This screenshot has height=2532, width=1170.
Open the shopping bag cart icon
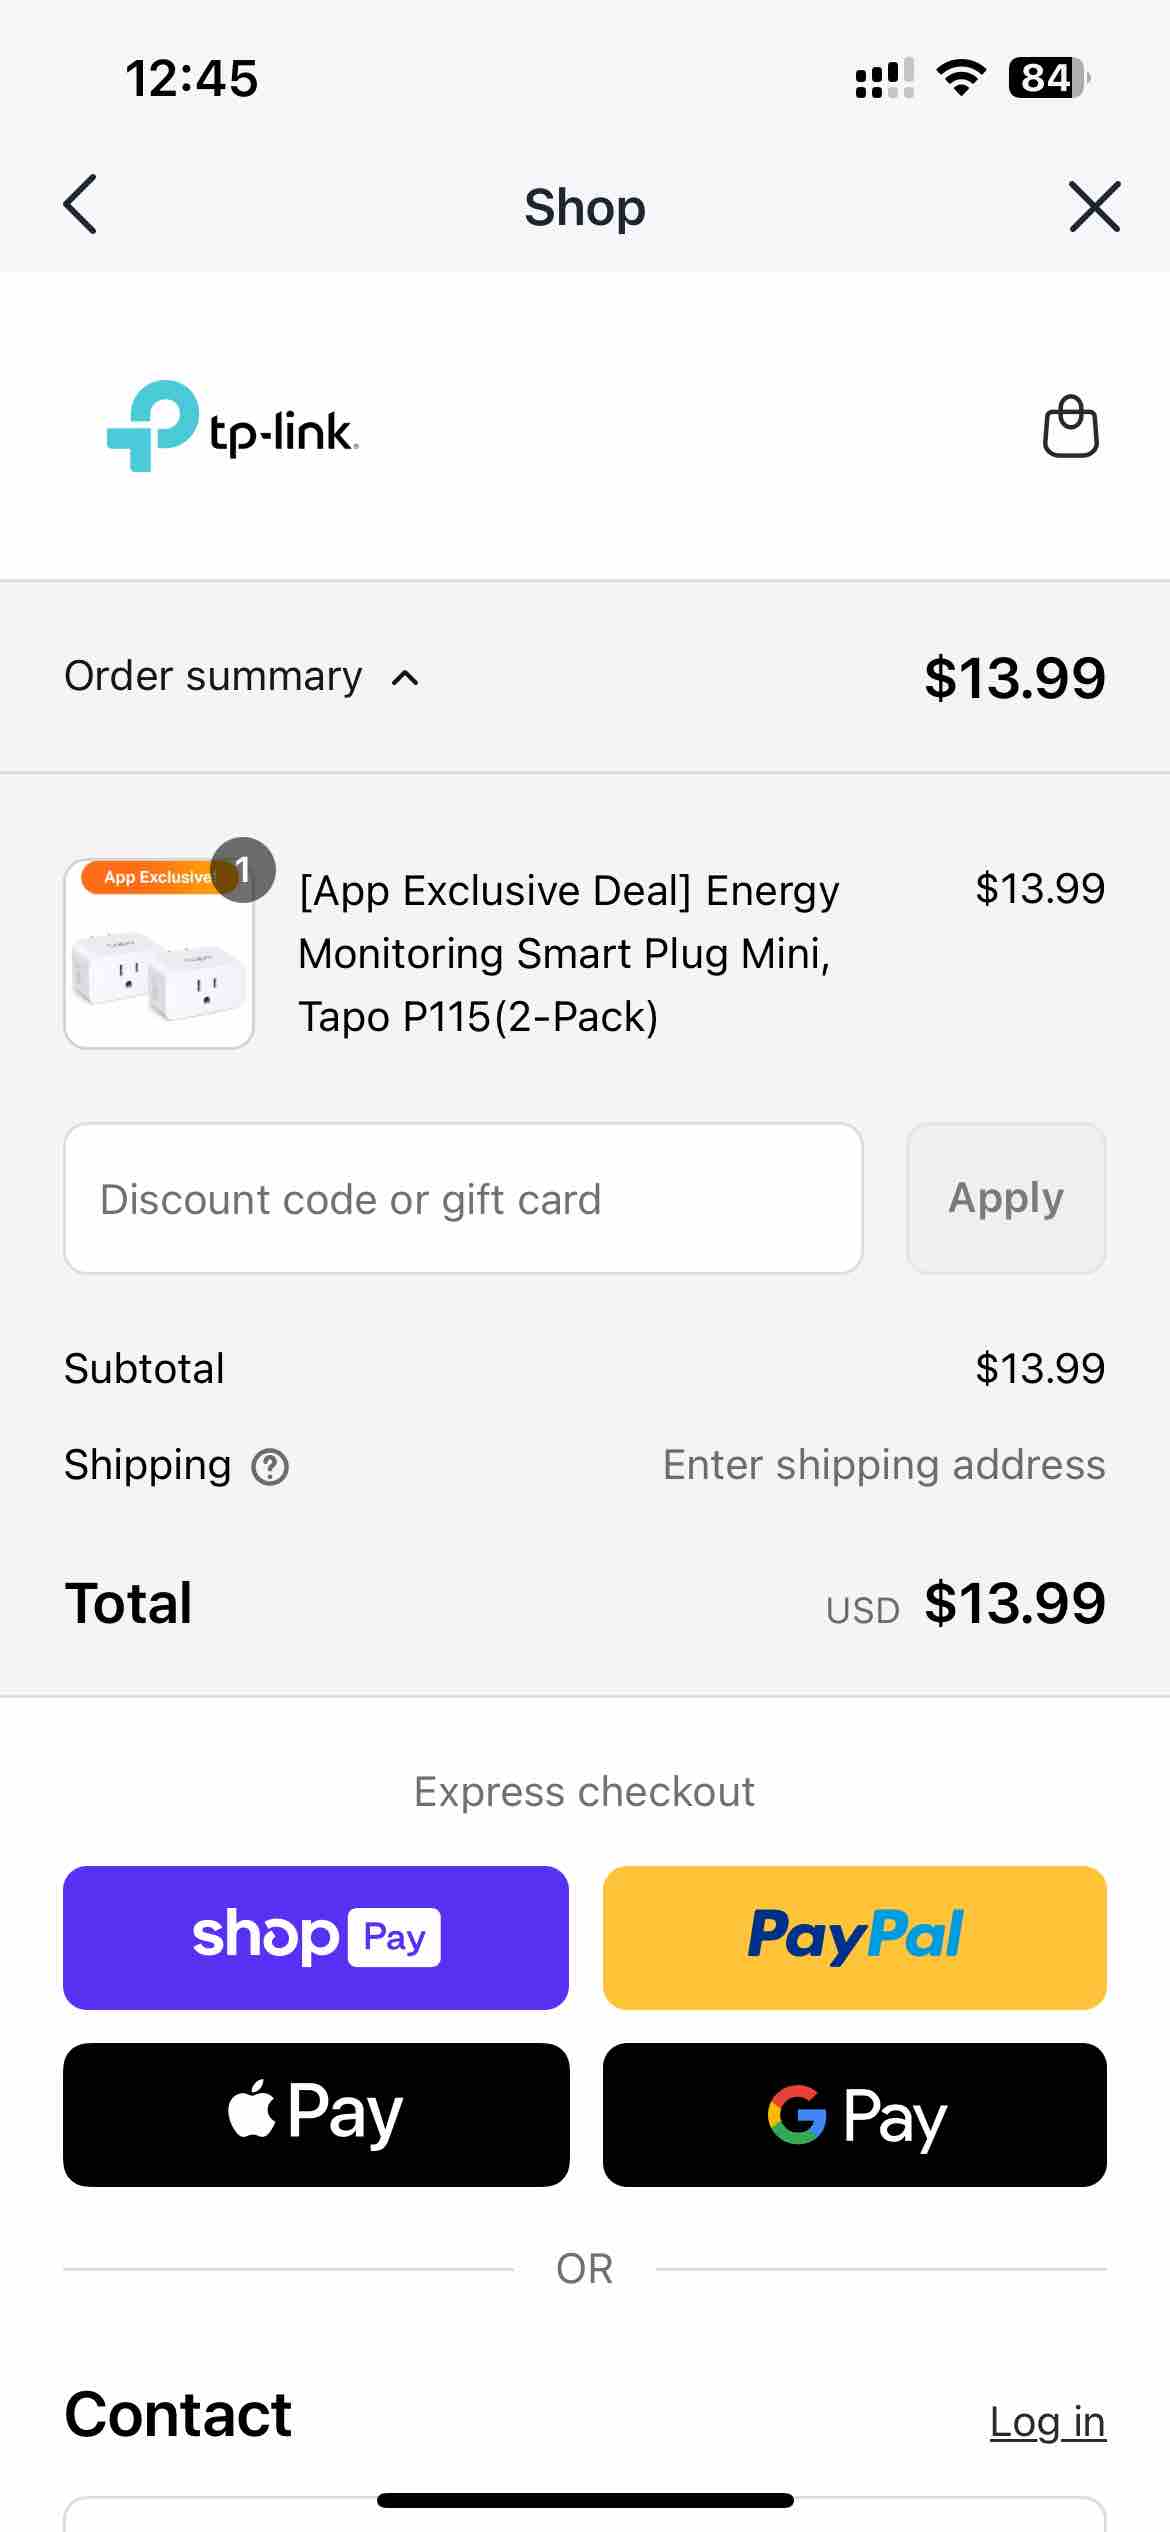[1071, 427]
